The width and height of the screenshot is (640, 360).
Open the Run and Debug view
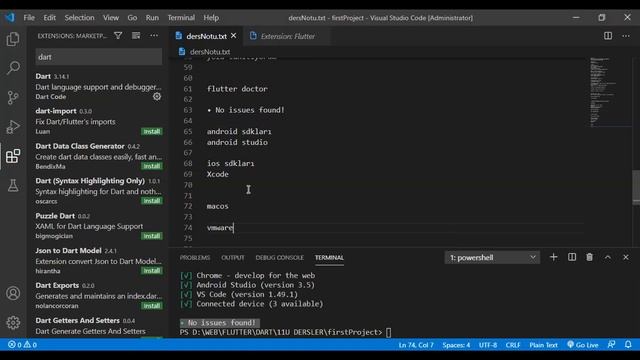13,127
